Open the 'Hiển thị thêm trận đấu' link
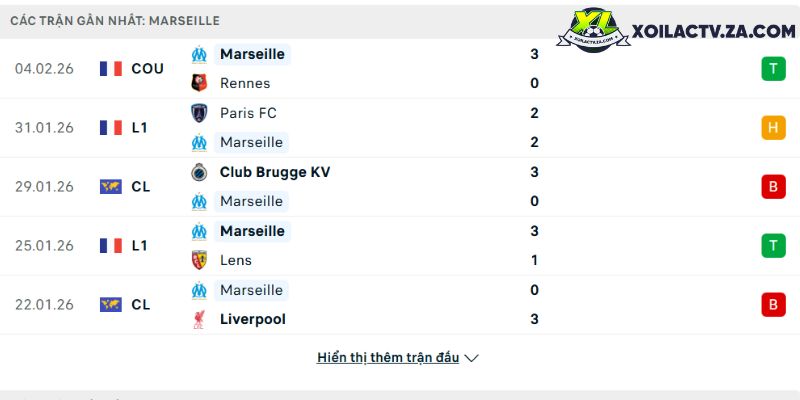Screen dimensions: 800x400 388,358
